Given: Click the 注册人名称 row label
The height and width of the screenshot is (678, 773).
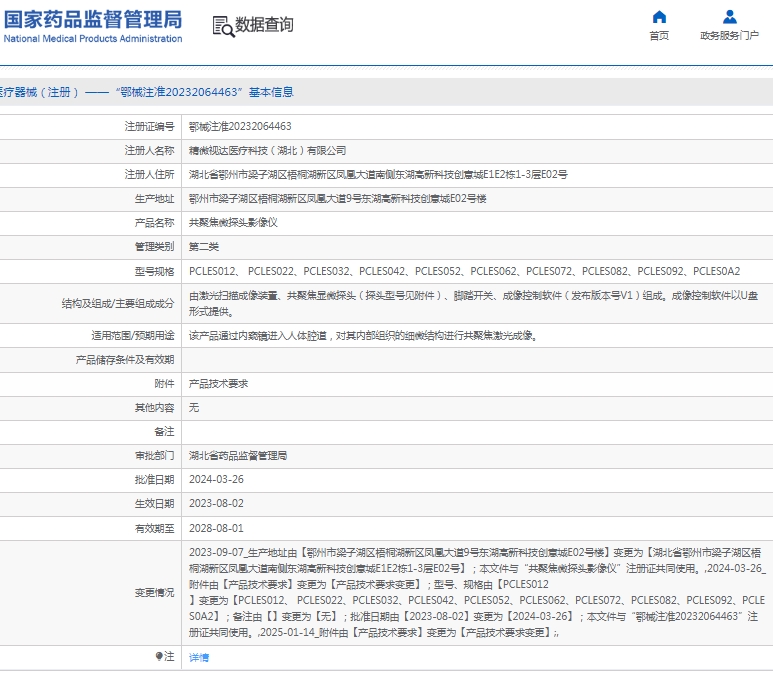Looking at the screenshot, I should [x=149, y=151].
